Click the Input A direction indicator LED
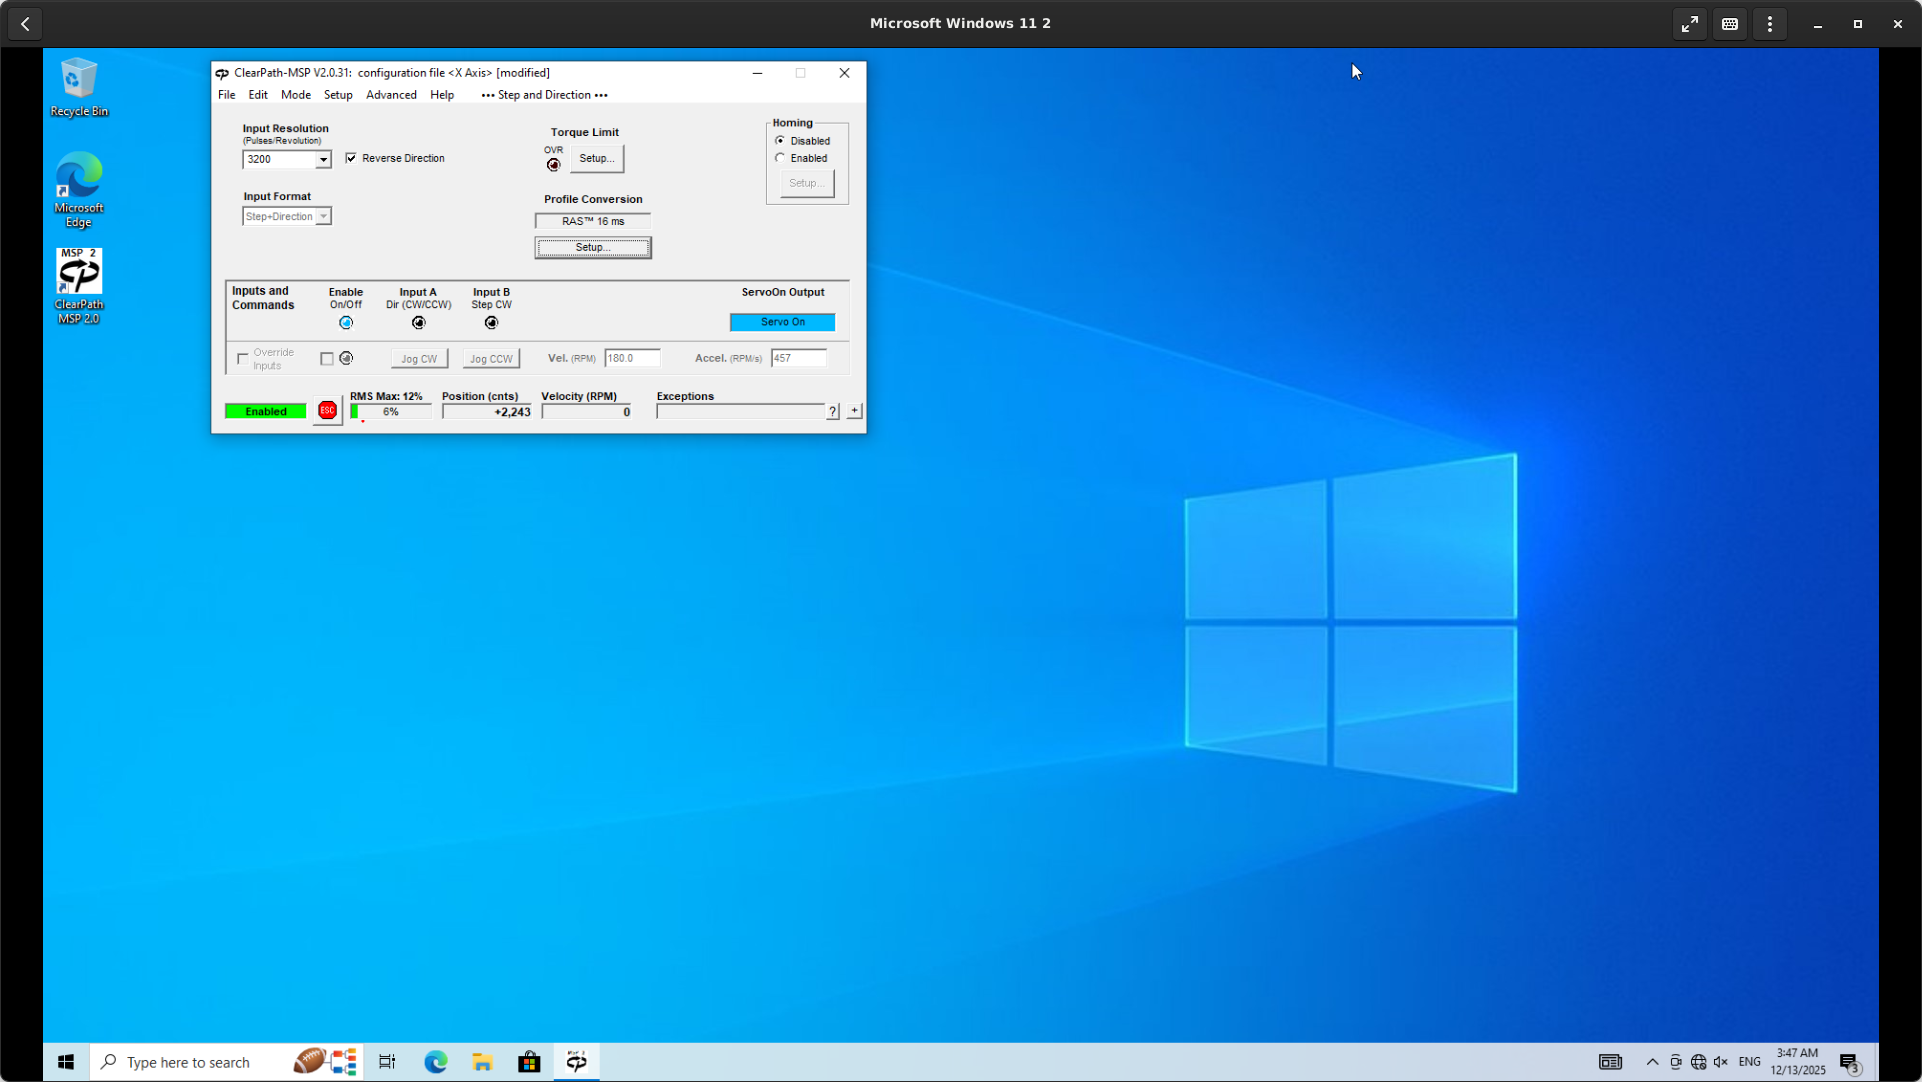Image resolution: width=1922 pixels, height=1082 pixels. point(419,323)
